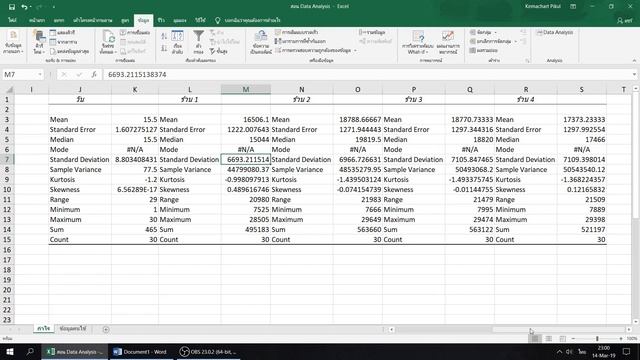The width and height of the screenshot is (640, 360).
Task: Switch to Page Break Preview in status bar
Action: tap(562, 339)
